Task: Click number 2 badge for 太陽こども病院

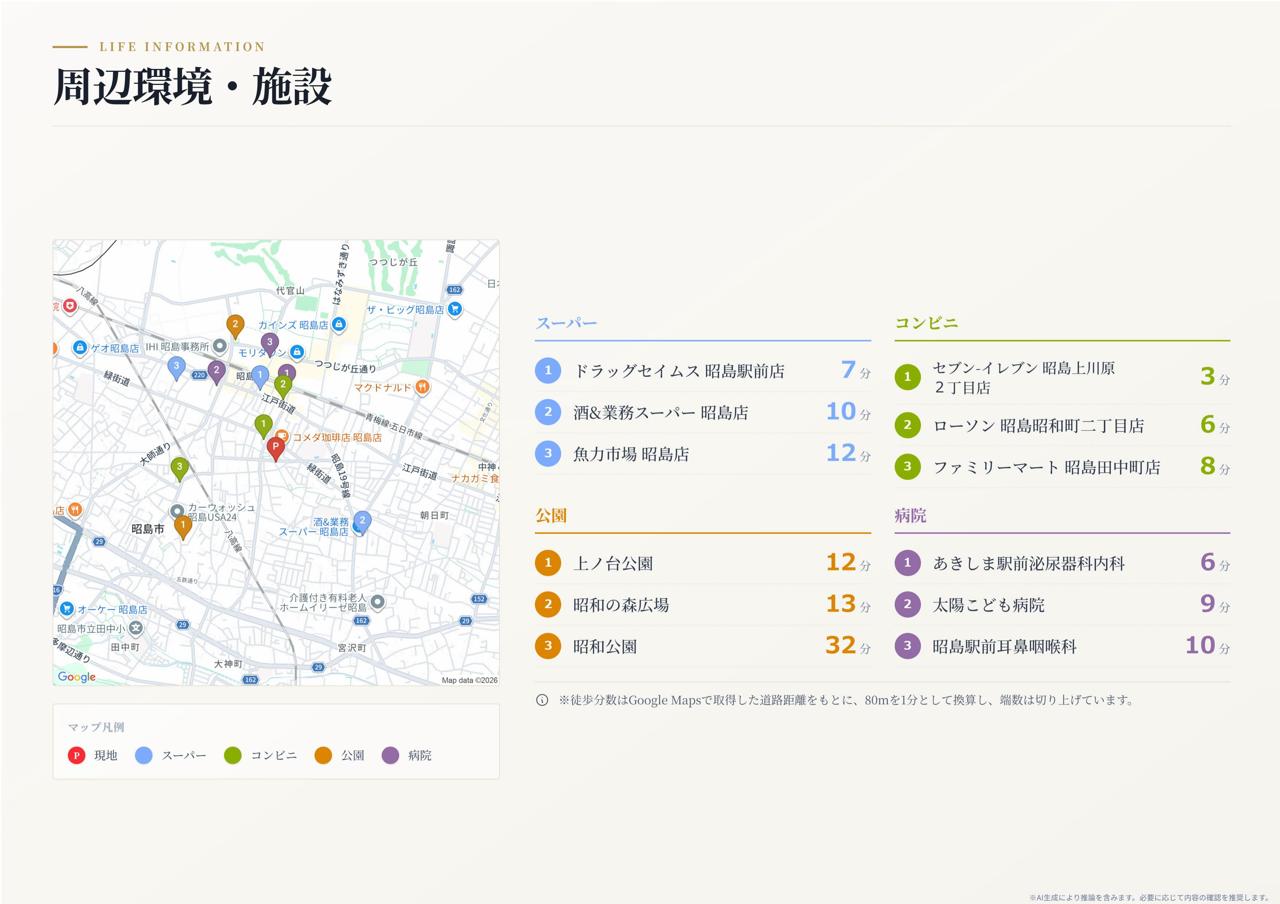Action: point(907,605)
